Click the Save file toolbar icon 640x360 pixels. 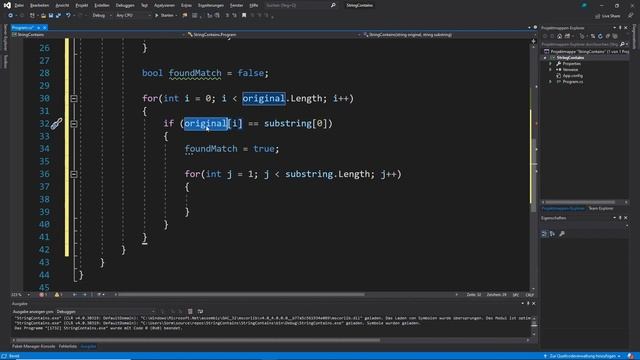point(51,16)
